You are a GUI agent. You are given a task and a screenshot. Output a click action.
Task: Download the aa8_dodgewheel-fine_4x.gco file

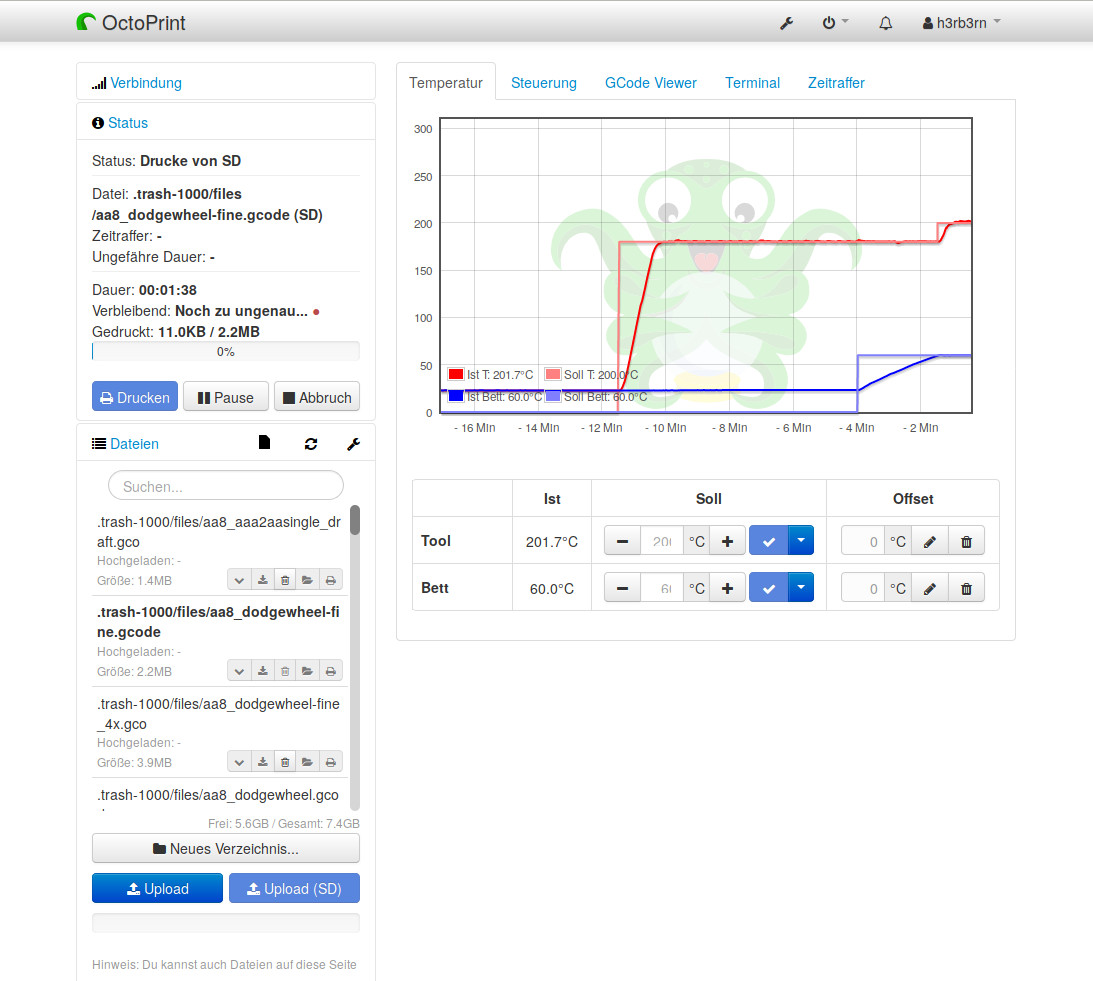262,762
